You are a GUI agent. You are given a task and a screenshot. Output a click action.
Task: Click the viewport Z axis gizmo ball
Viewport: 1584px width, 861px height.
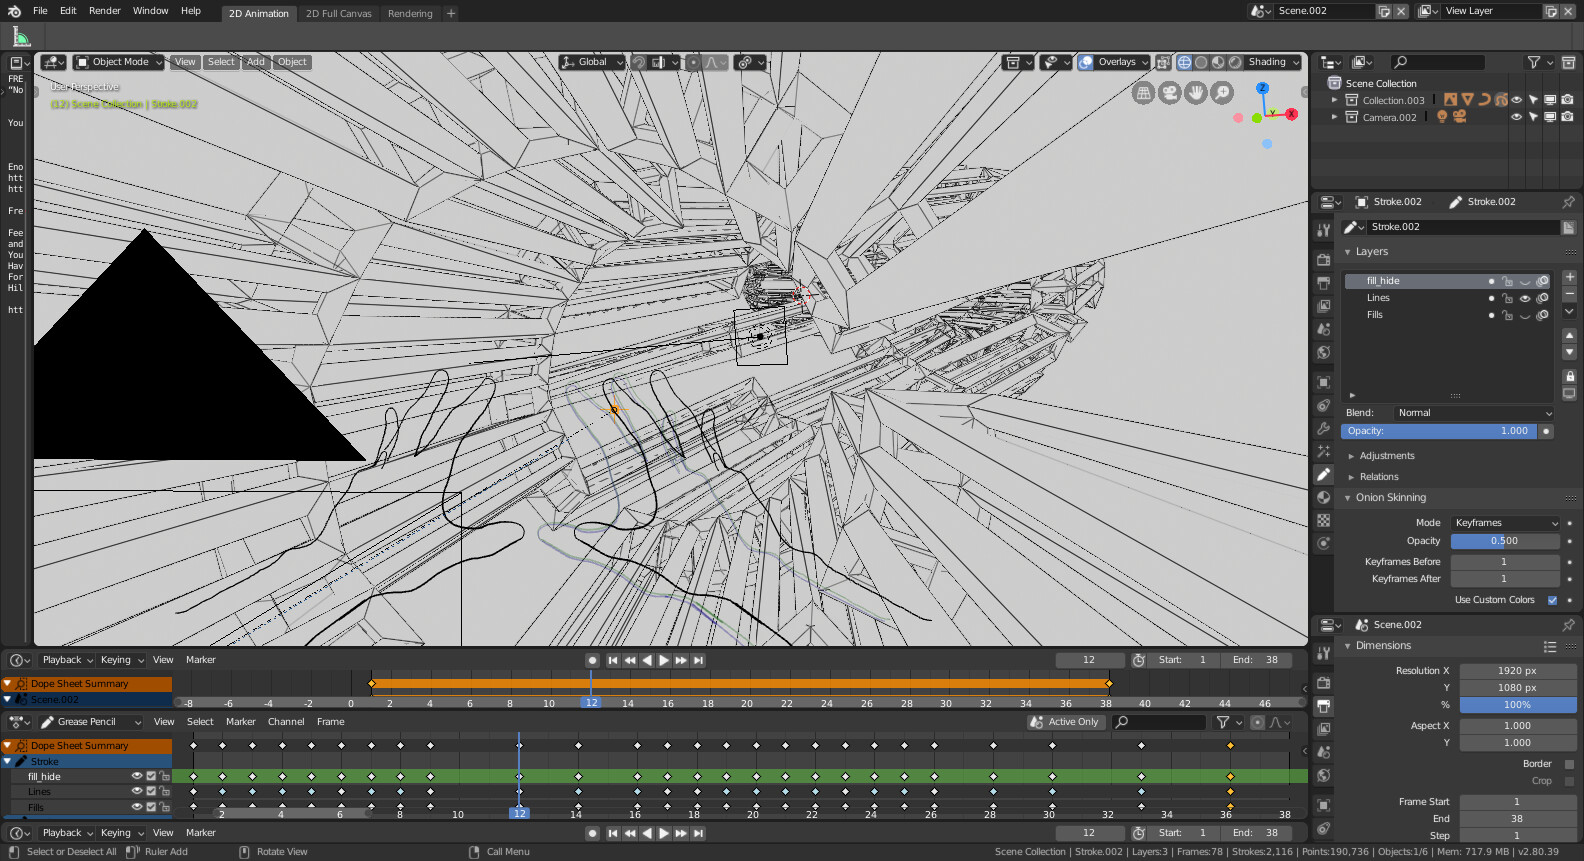(x=1262, y=88)
